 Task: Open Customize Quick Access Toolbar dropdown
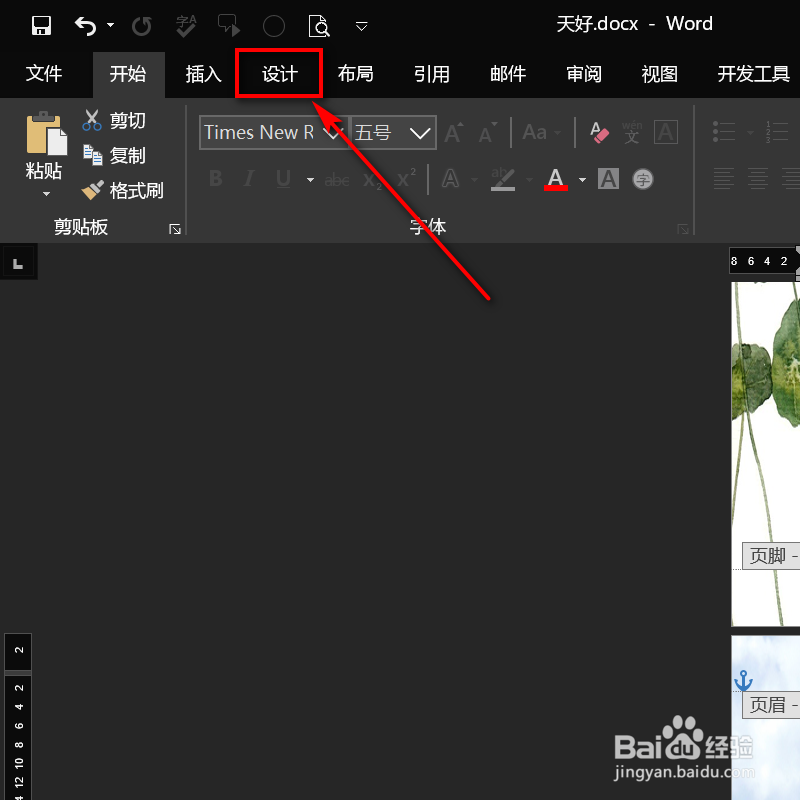[361, 26]
